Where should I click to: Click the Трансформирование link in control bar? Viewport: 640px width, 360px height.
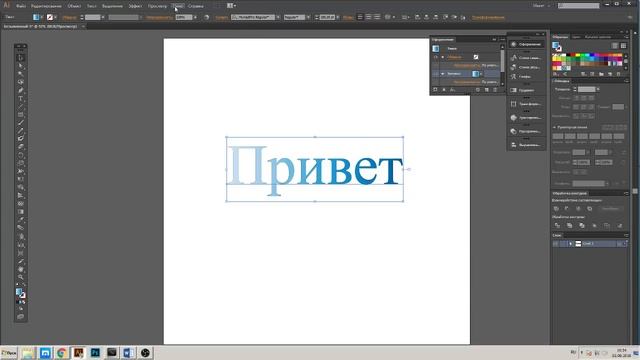pos(488,18)
